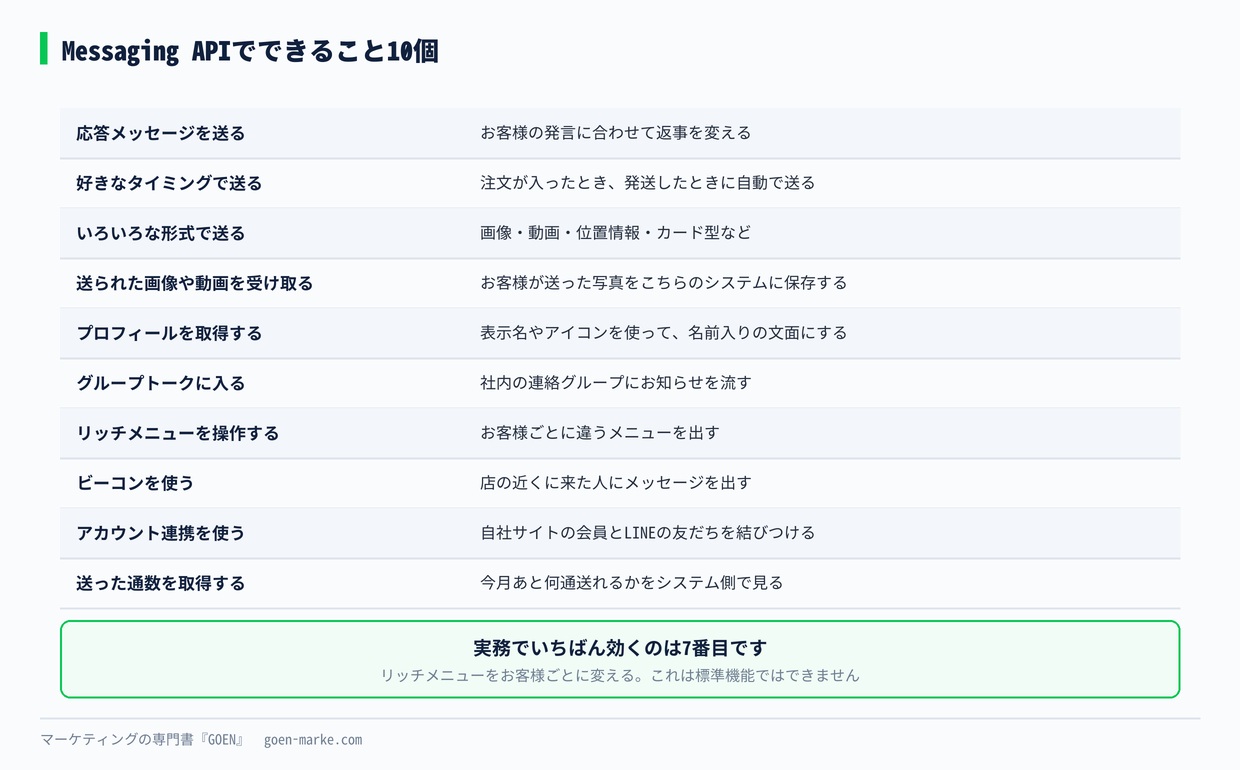Select the row label 'リッチメニューを操作する'
The height and width of the screenshot is (770, 1240).
(178, 433)
